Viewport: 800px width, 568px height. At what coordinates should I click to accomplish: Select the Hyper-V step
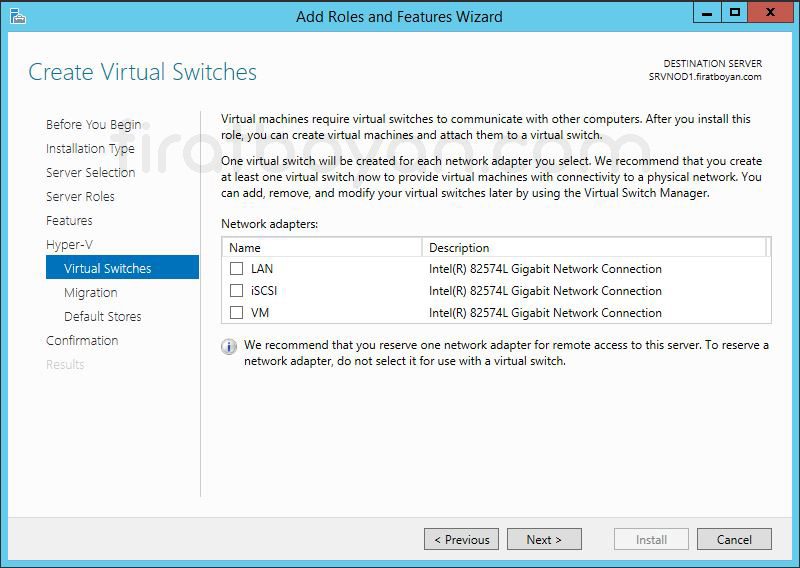69,244
